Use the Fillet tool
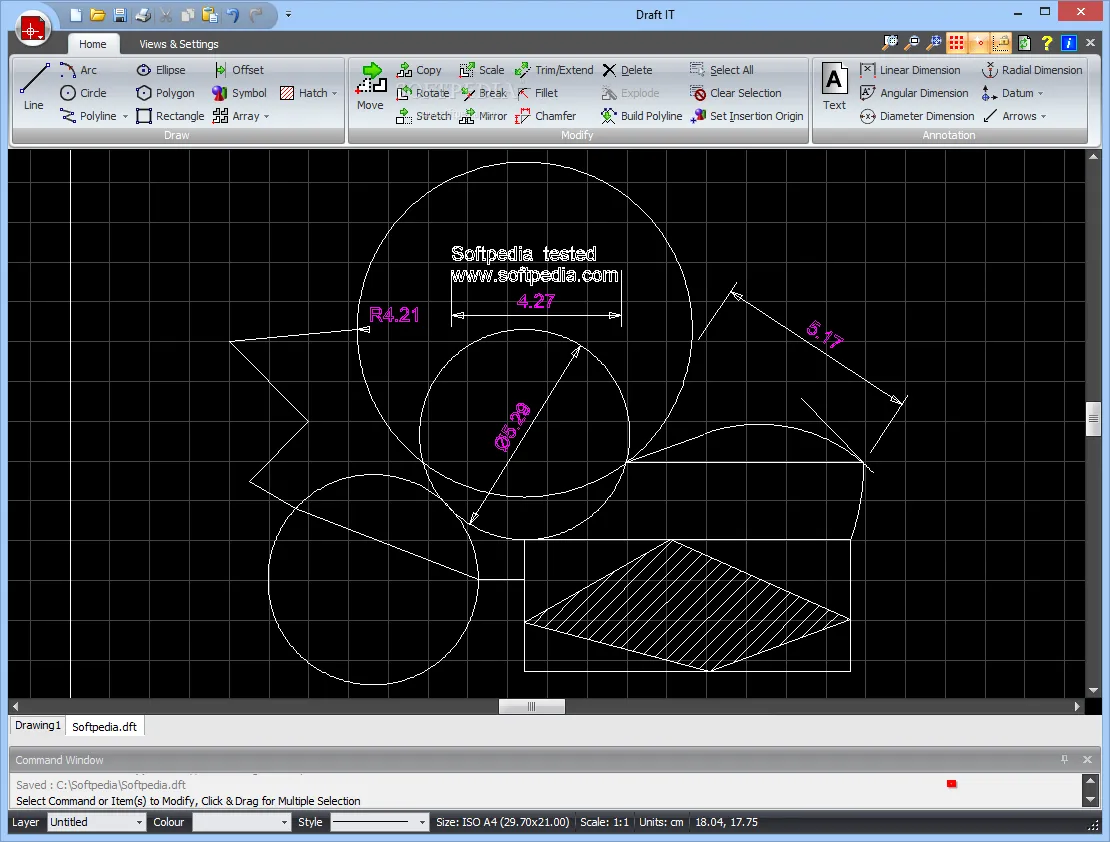 coord(537,93)
